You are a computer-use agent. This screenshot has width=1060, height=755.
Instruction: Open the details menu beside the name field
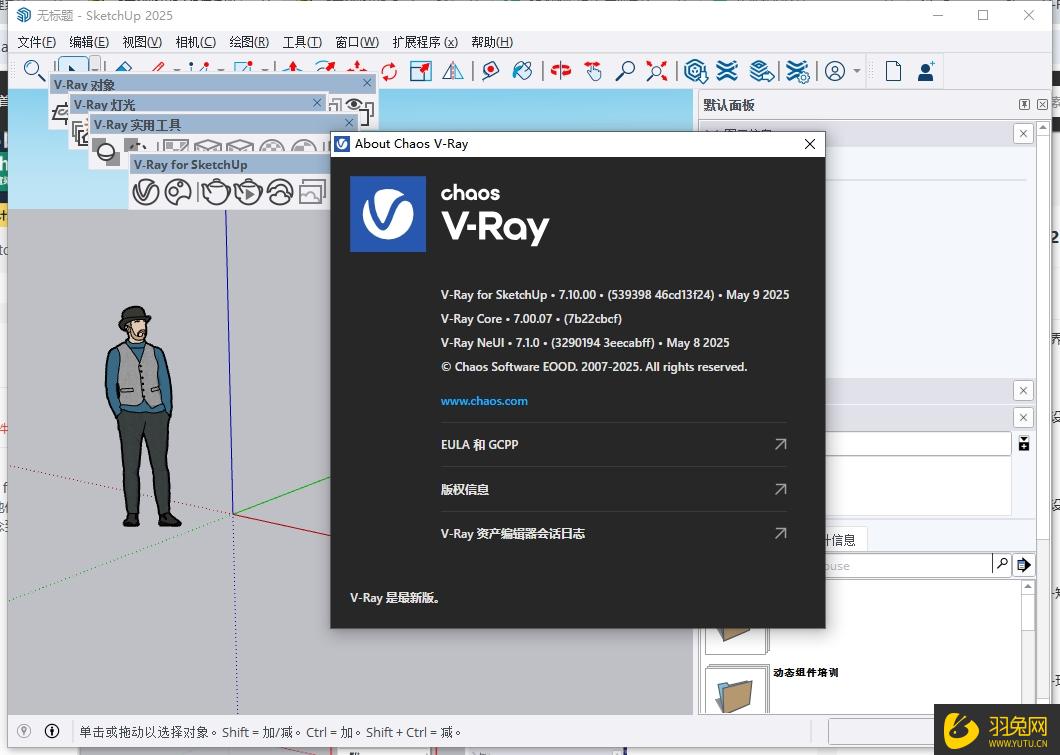(x=1023, y=444)
